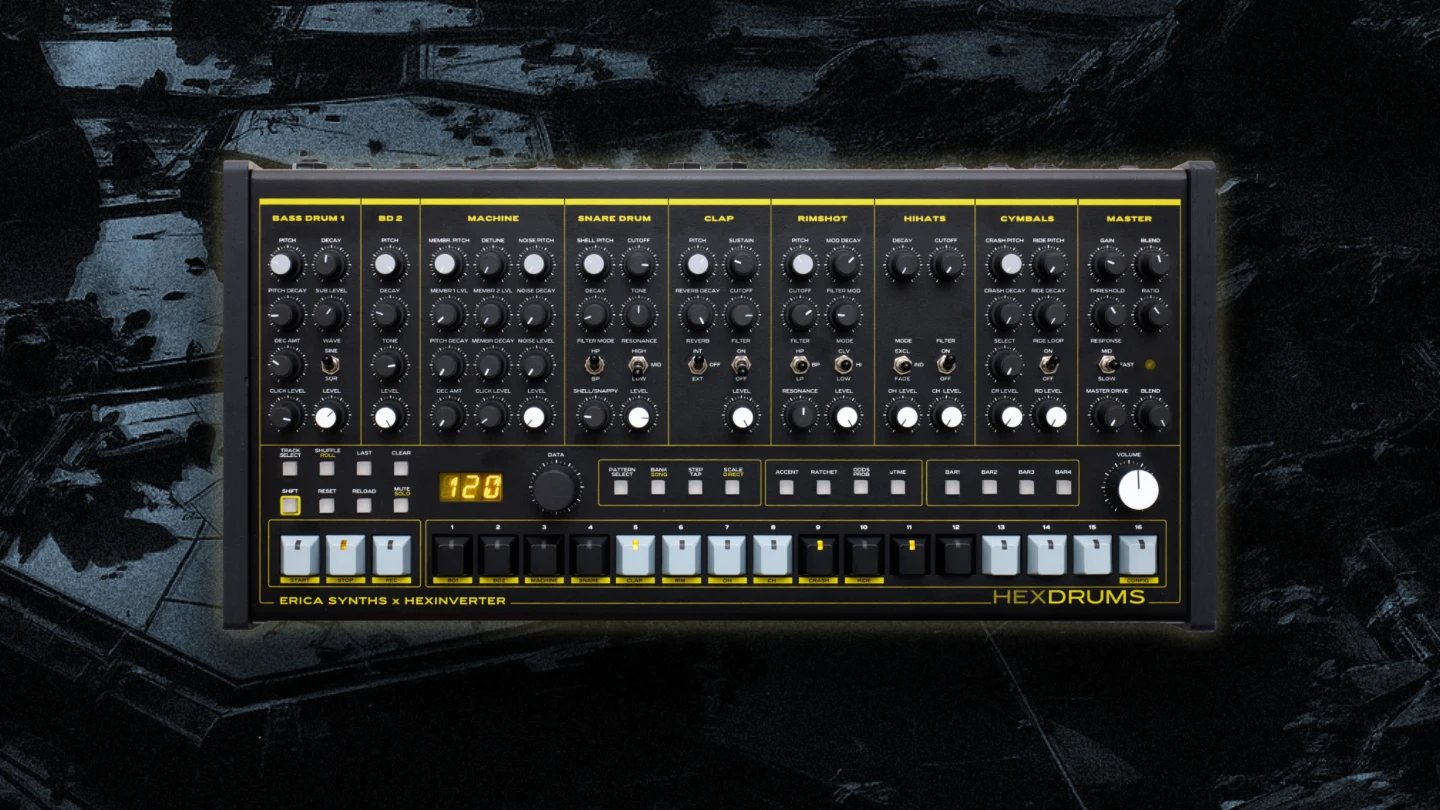The height and width of the screenshot is (810, 1440).
Task: Flip Rimshot Filter HP/BP/LP switch
Action: (x=800, y=365)
